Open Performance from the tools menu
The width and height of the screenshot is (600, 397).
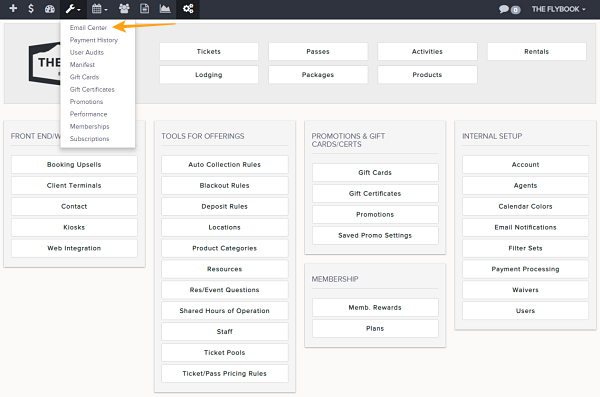coord(88,114)
